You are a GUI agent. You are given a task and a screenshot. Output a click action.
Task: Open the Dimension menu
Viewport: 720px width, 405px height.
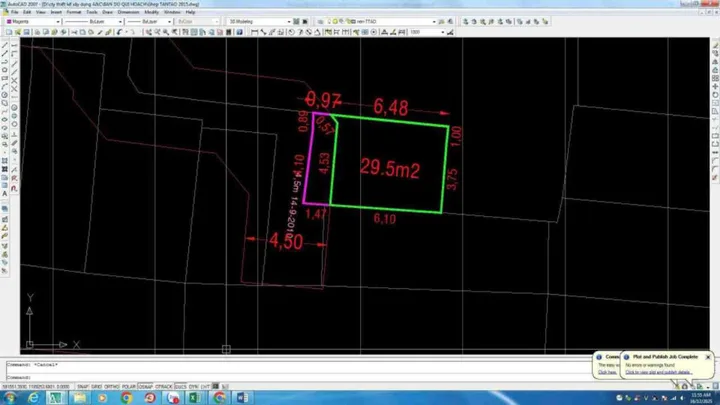(128, 12)
